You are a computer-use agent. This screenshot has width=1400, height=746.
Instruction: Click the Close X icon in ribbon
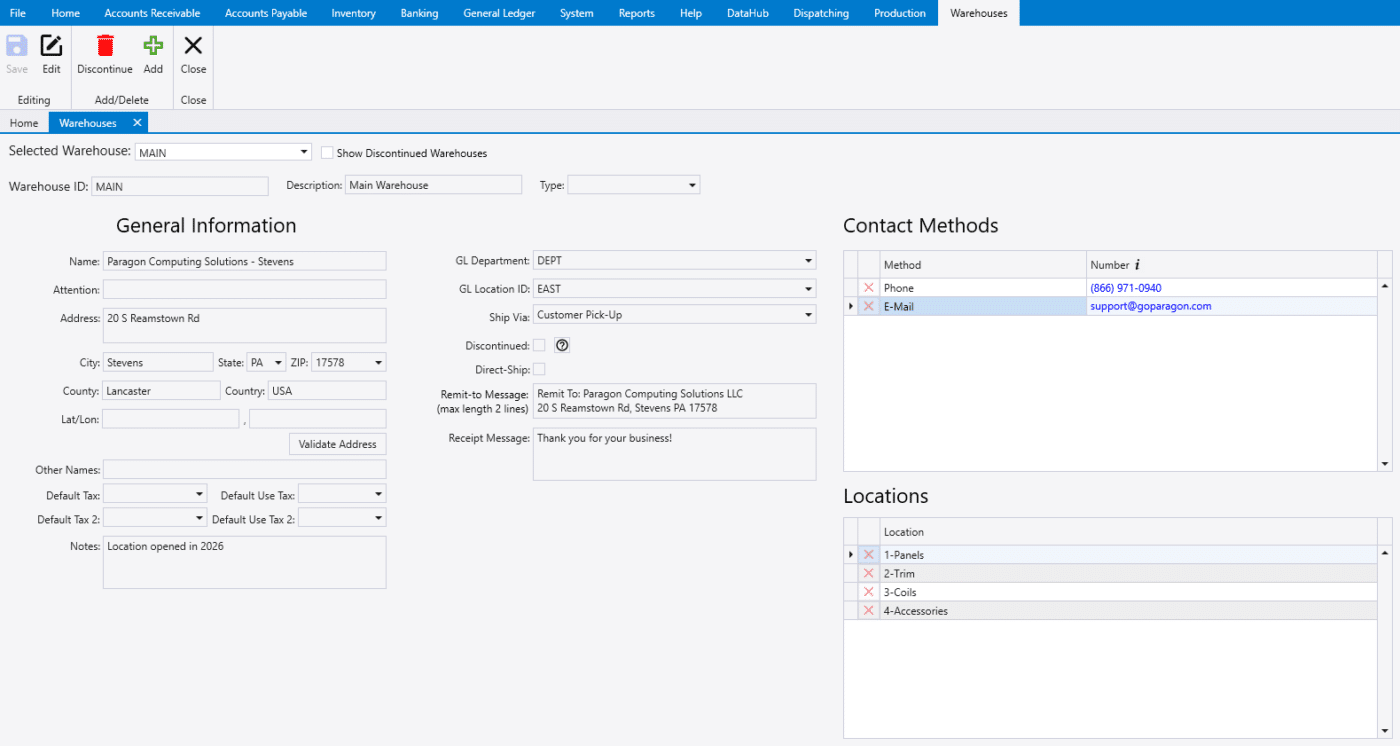[193, 46]
